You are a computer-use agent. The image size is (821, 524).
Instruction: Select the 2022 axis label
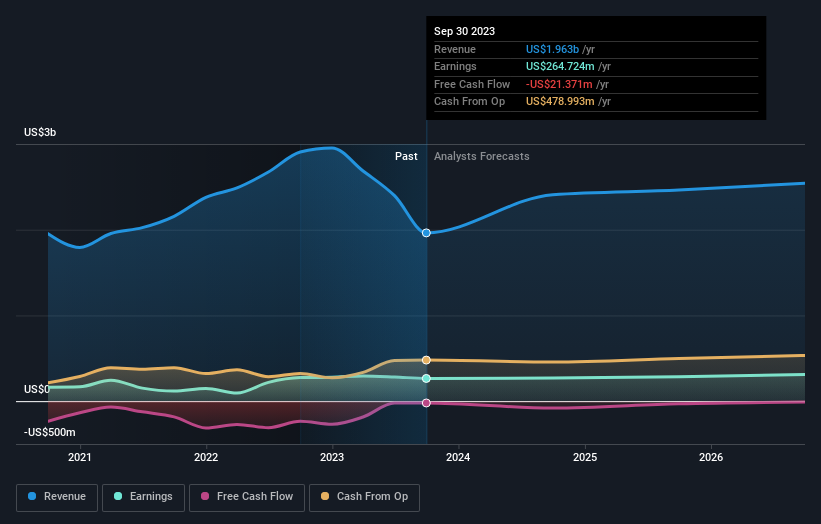[x=206, y=457]
